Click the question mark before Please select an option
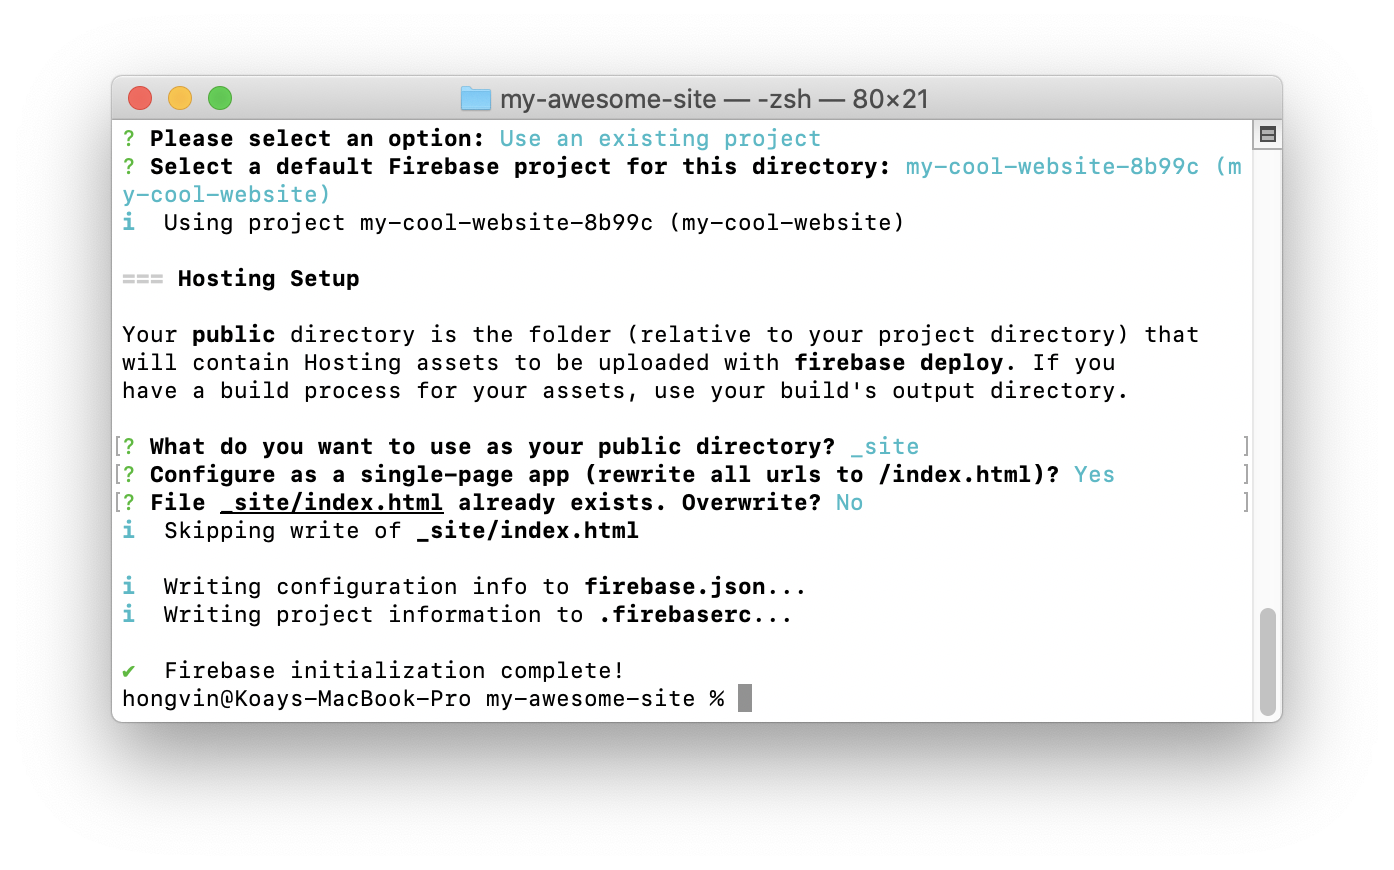This screenshot has width=1394, height=870. pos(129,138)
